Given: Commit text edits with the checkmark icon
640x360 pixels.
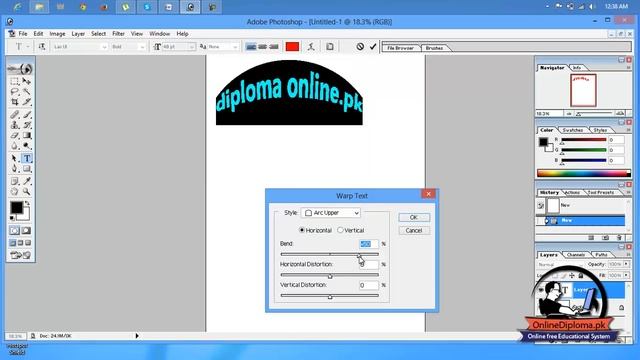Looking at the screenshot, I should click(373, 47).
